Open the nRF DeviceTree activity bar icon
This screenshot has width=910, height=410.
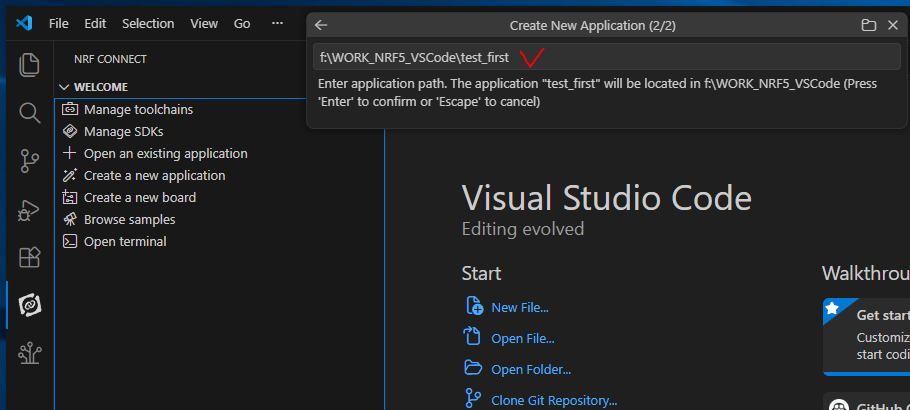[x=30, y=353]
